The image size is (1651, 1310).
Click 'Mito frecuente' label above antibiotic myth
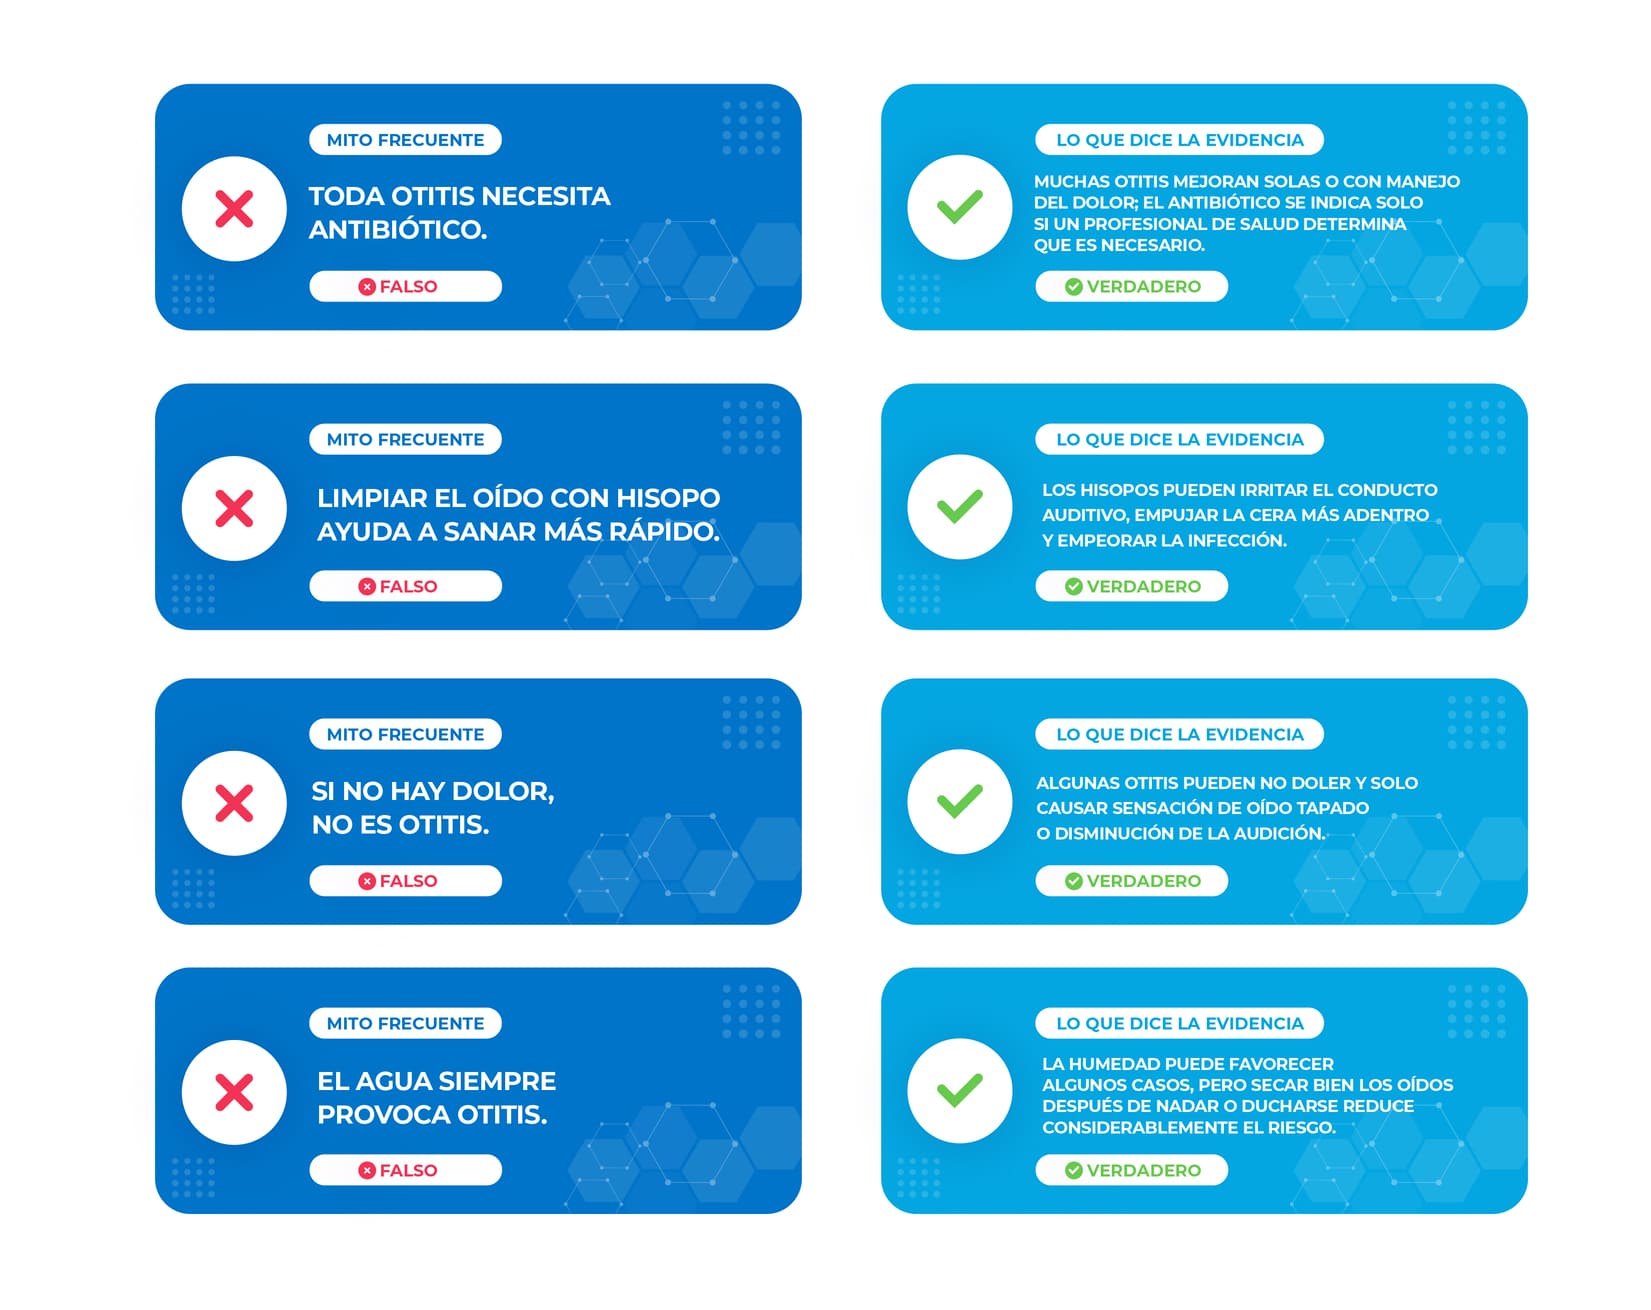(x=405, y=140)
